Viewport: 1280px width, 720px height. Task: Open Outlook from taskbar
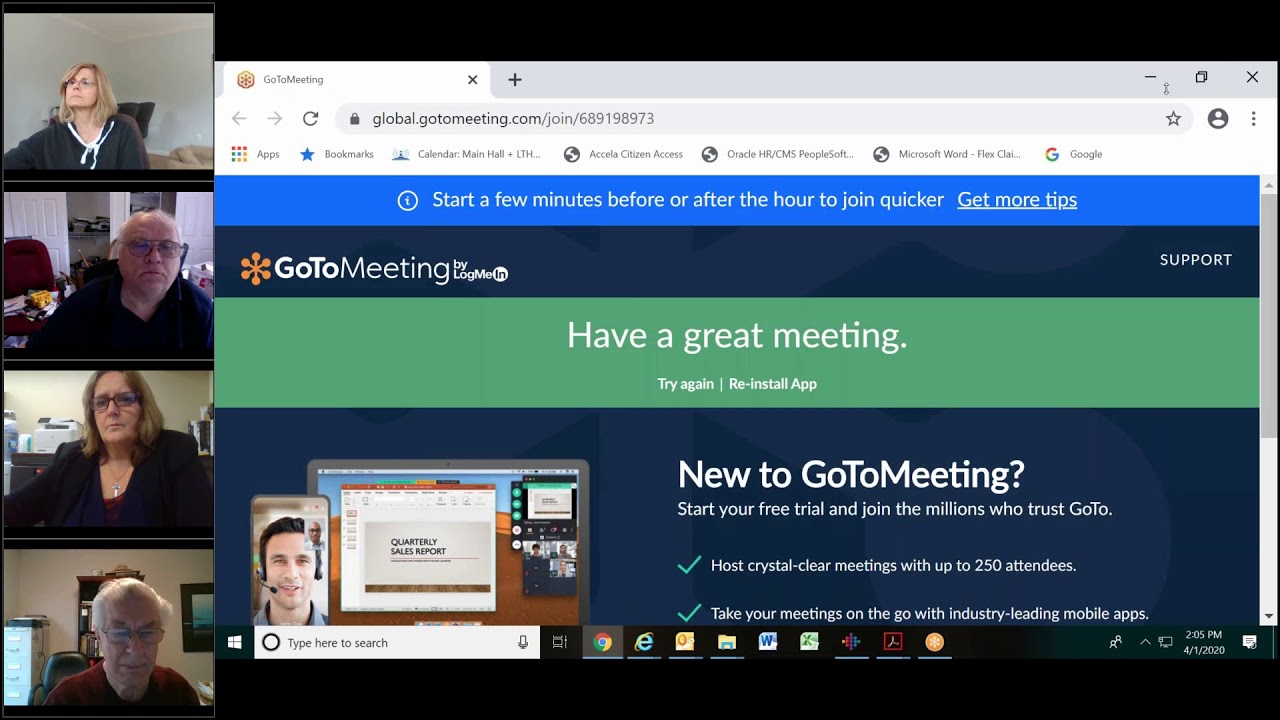685,643
